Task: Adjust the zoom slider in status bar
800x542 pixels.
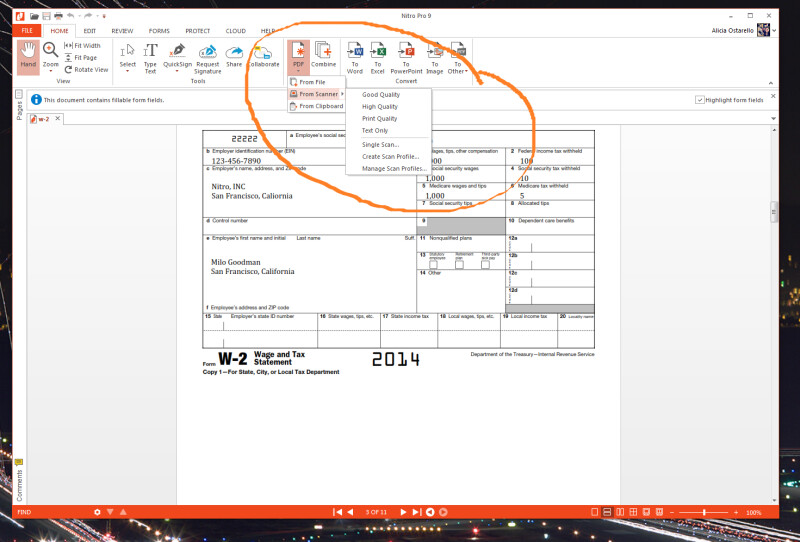Action: point(704,512)
